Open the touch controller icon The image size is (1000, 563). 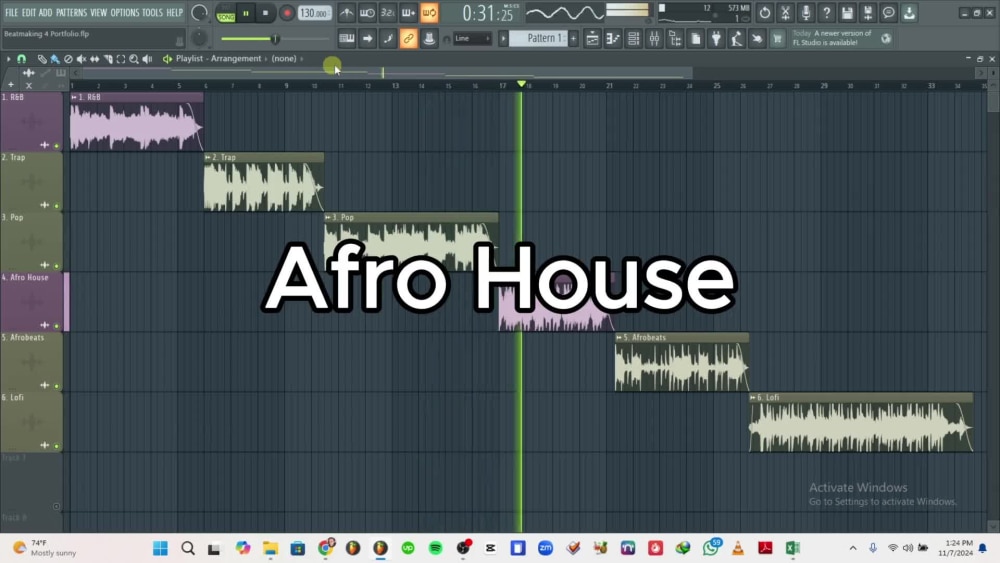click(757, 39)
